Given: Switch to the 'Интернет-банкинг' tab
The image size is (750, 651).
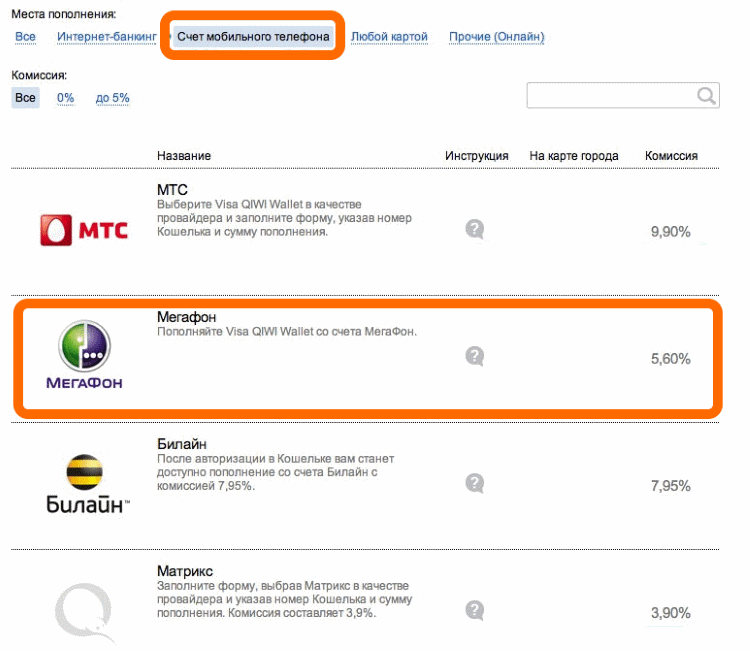Looking at the screenshot, I should coord(107,37).
